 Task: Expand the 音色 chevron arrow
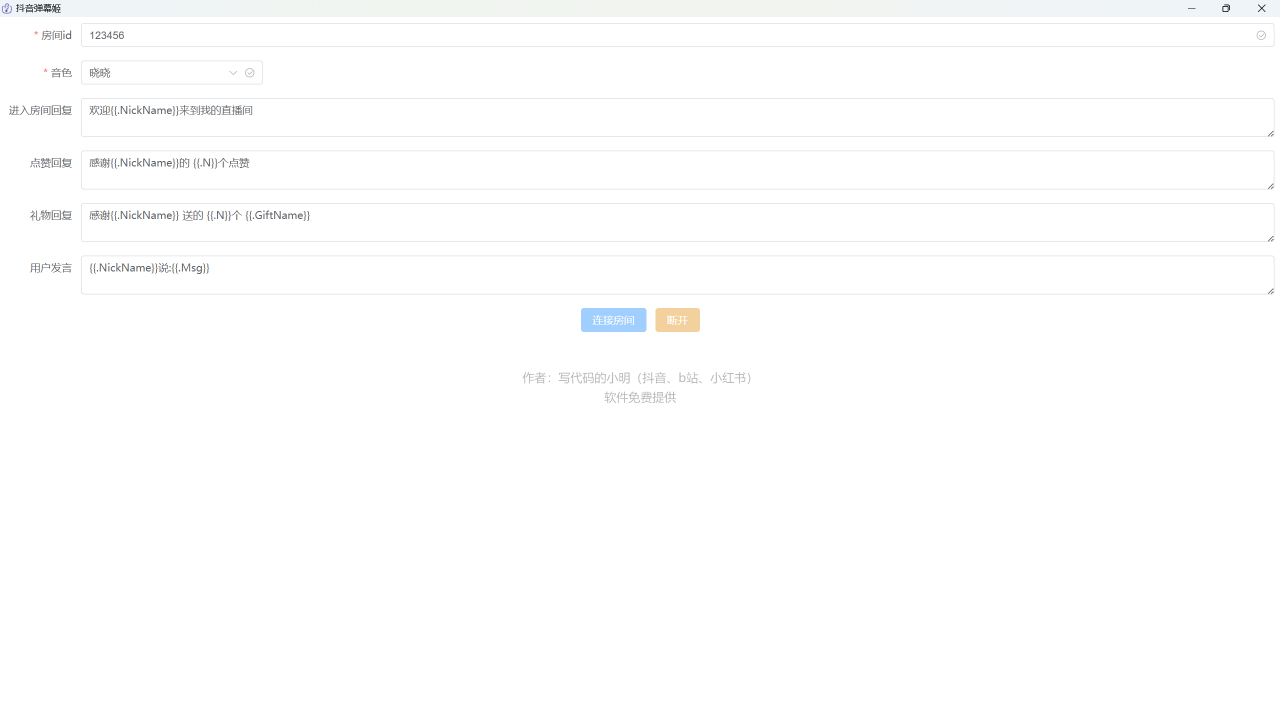click(233, 73)
